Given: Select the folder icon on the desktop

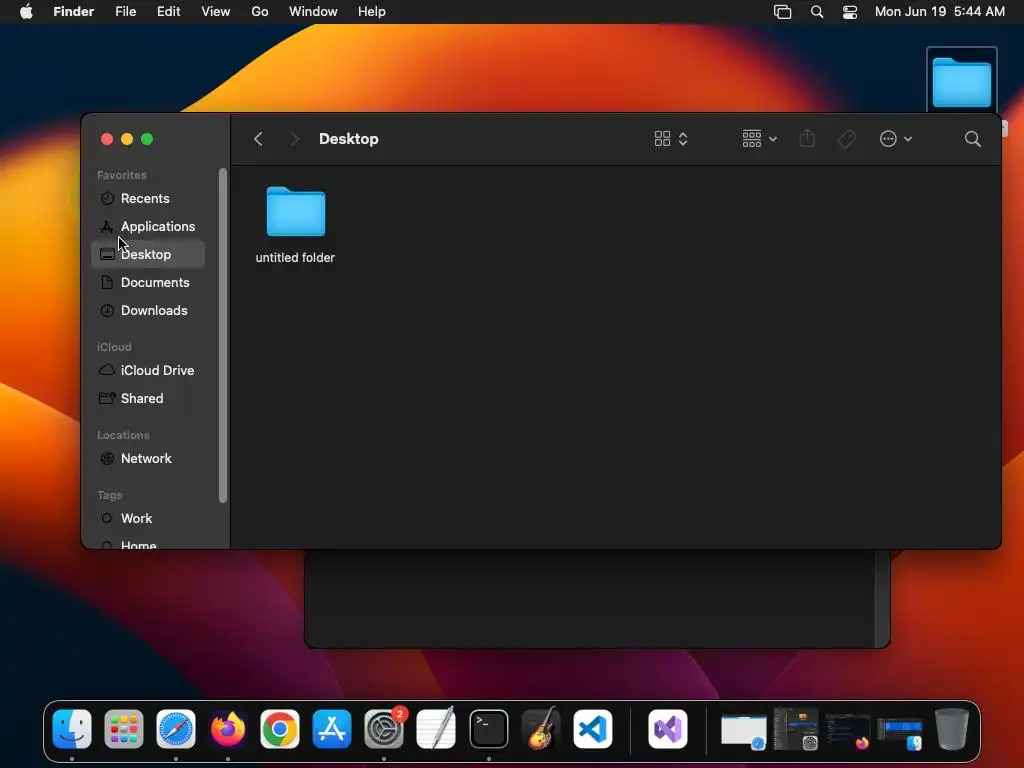Looking at the screenshot, I should [961, 82].
